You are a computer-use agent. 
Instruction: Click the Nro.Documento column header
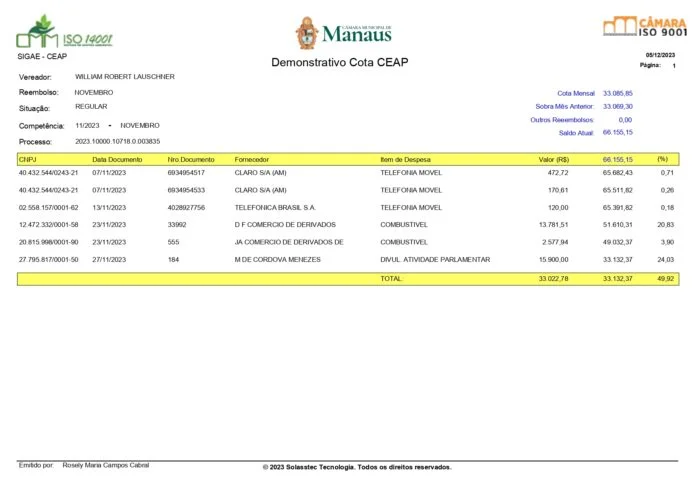(190, 159)
